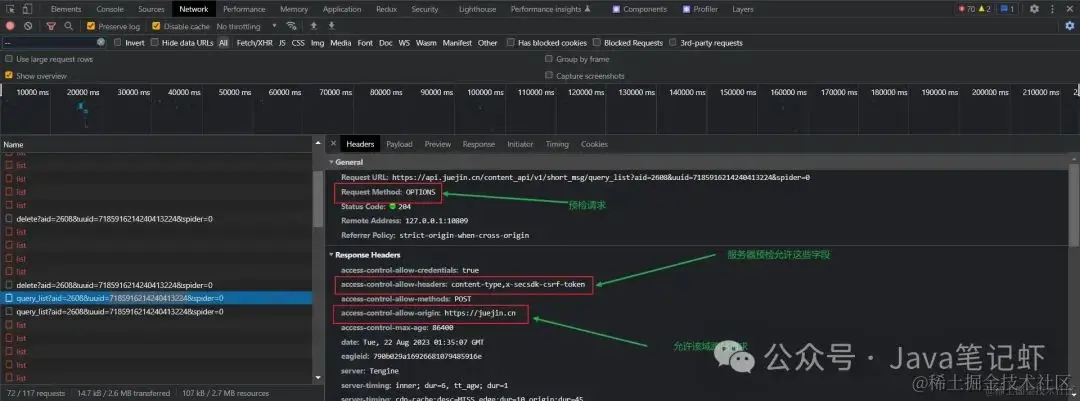Screen dimensions: 1080x401
Task: Click the Name column sort arrow
Action: pyautogui.click(x=318, y=144)
